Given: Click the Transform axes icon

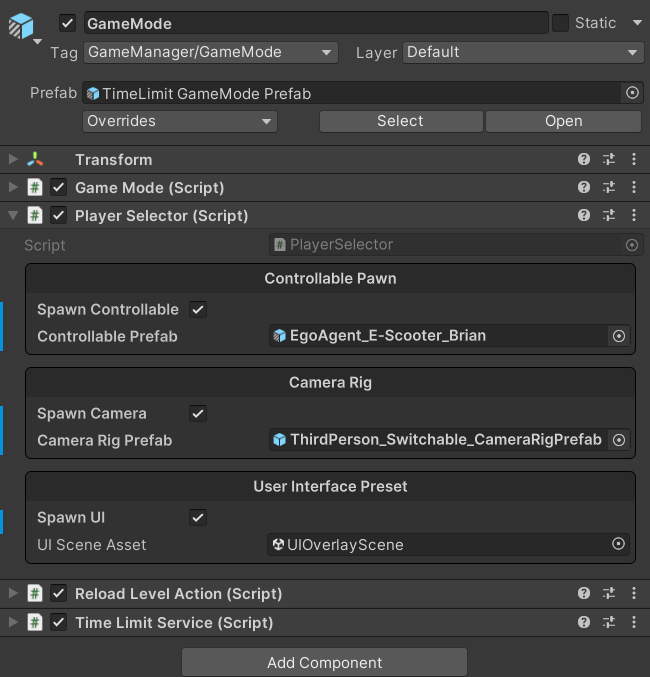Looking at the screenshot, I should tap(35, 159).
